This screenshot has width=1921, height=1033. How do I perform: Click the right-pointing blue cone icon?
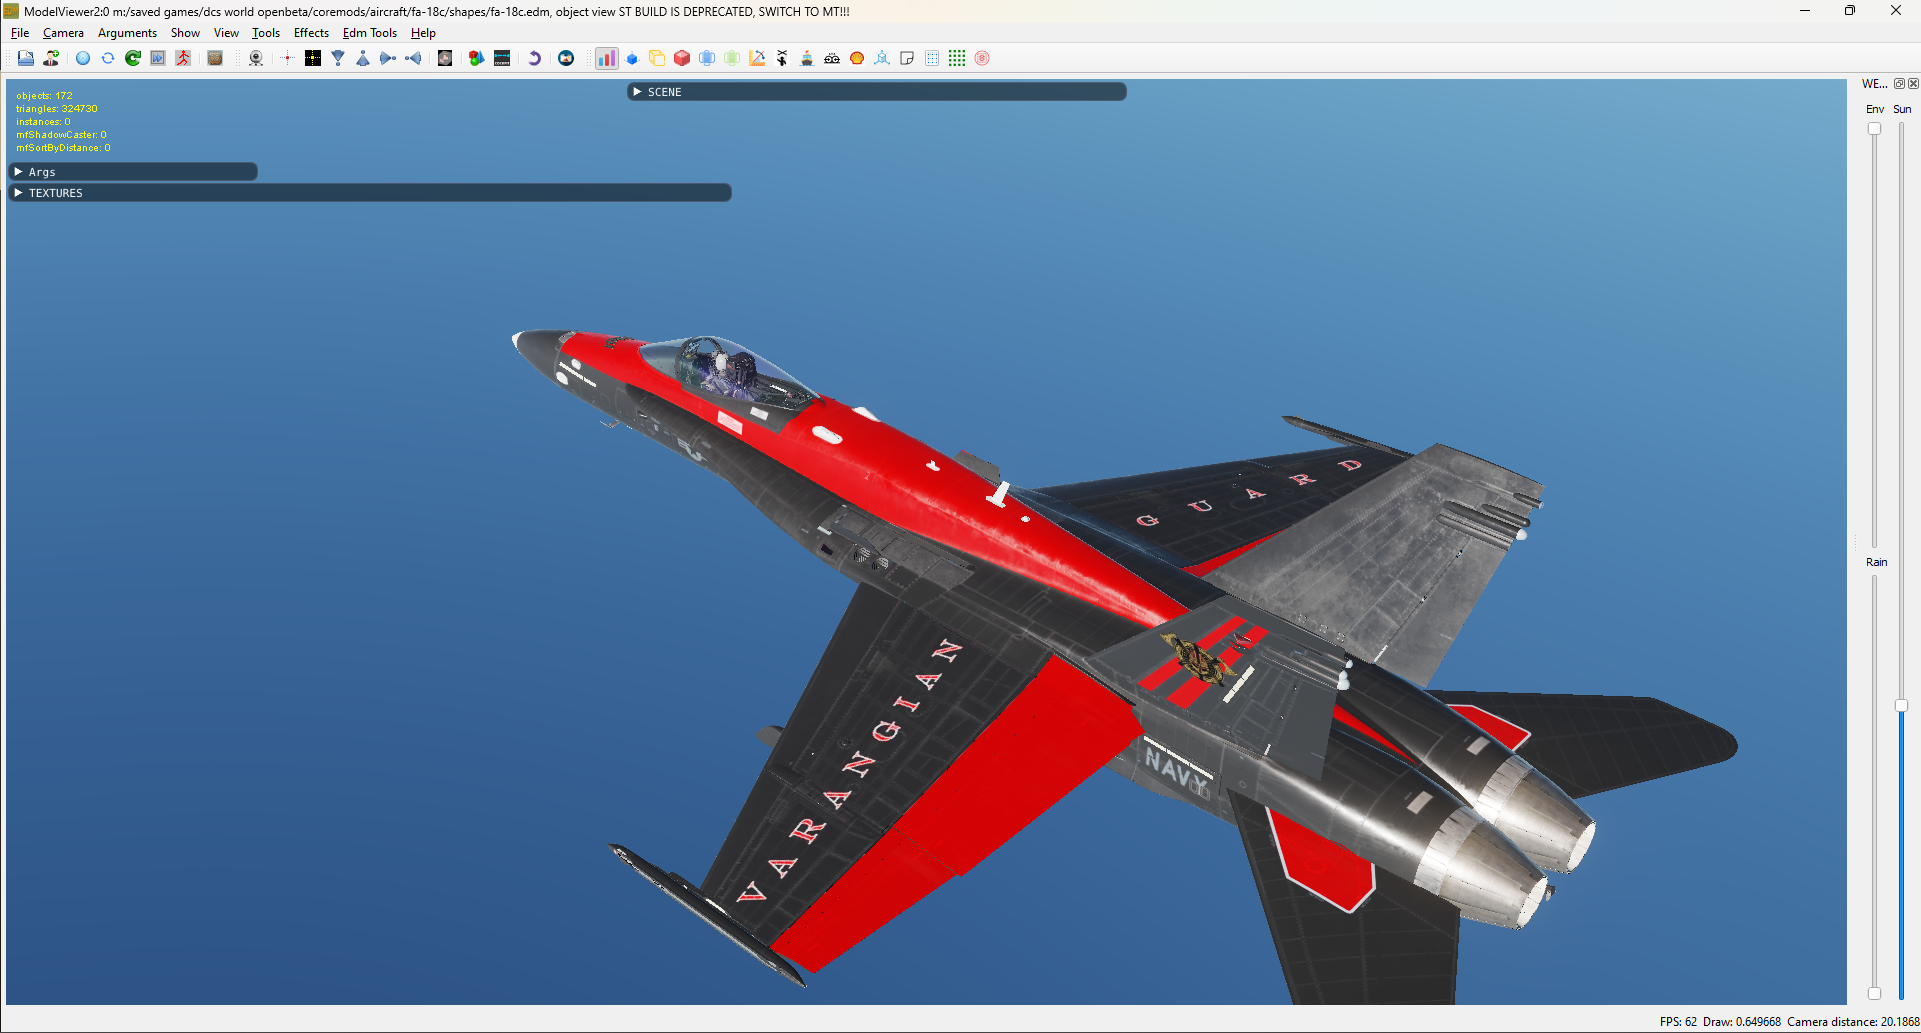pos(388,58)
